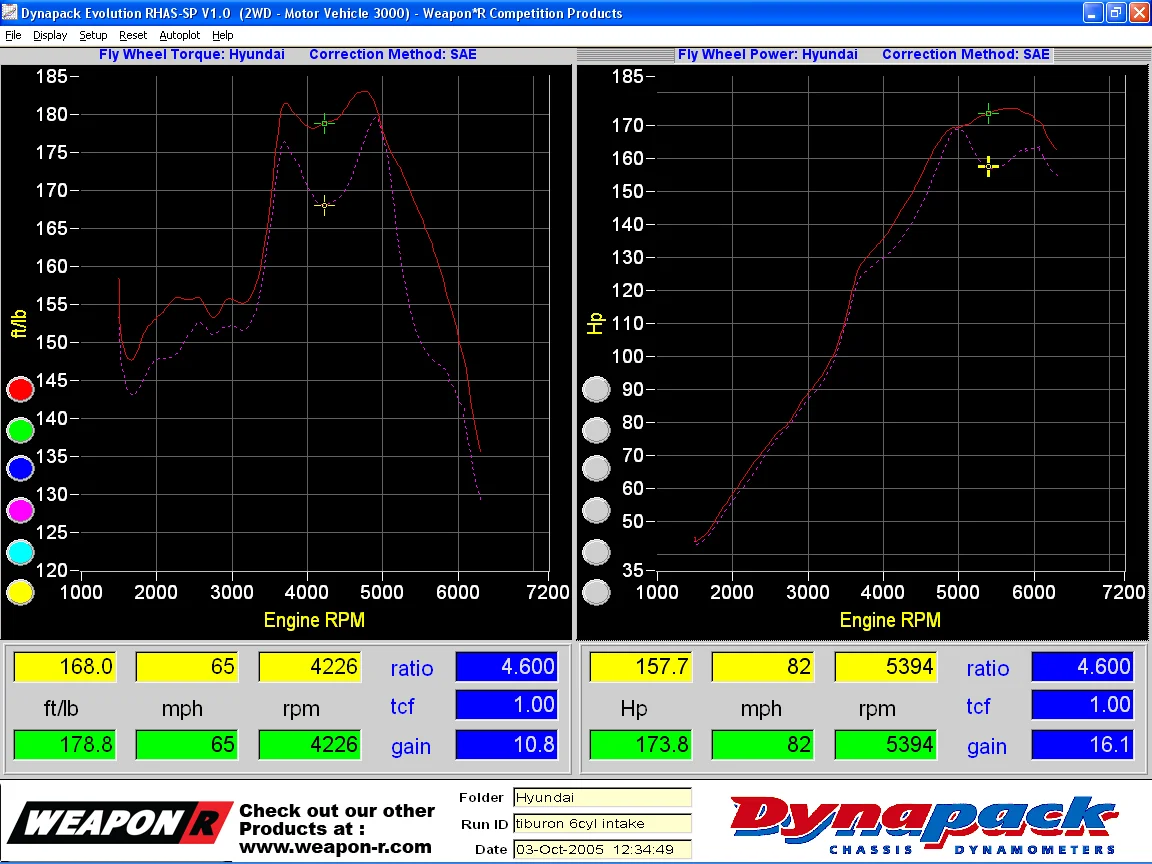This screenshot has width=1152, height=864.
Task: Restore down the Dynapack window
Action: [x=1115, y=12]
